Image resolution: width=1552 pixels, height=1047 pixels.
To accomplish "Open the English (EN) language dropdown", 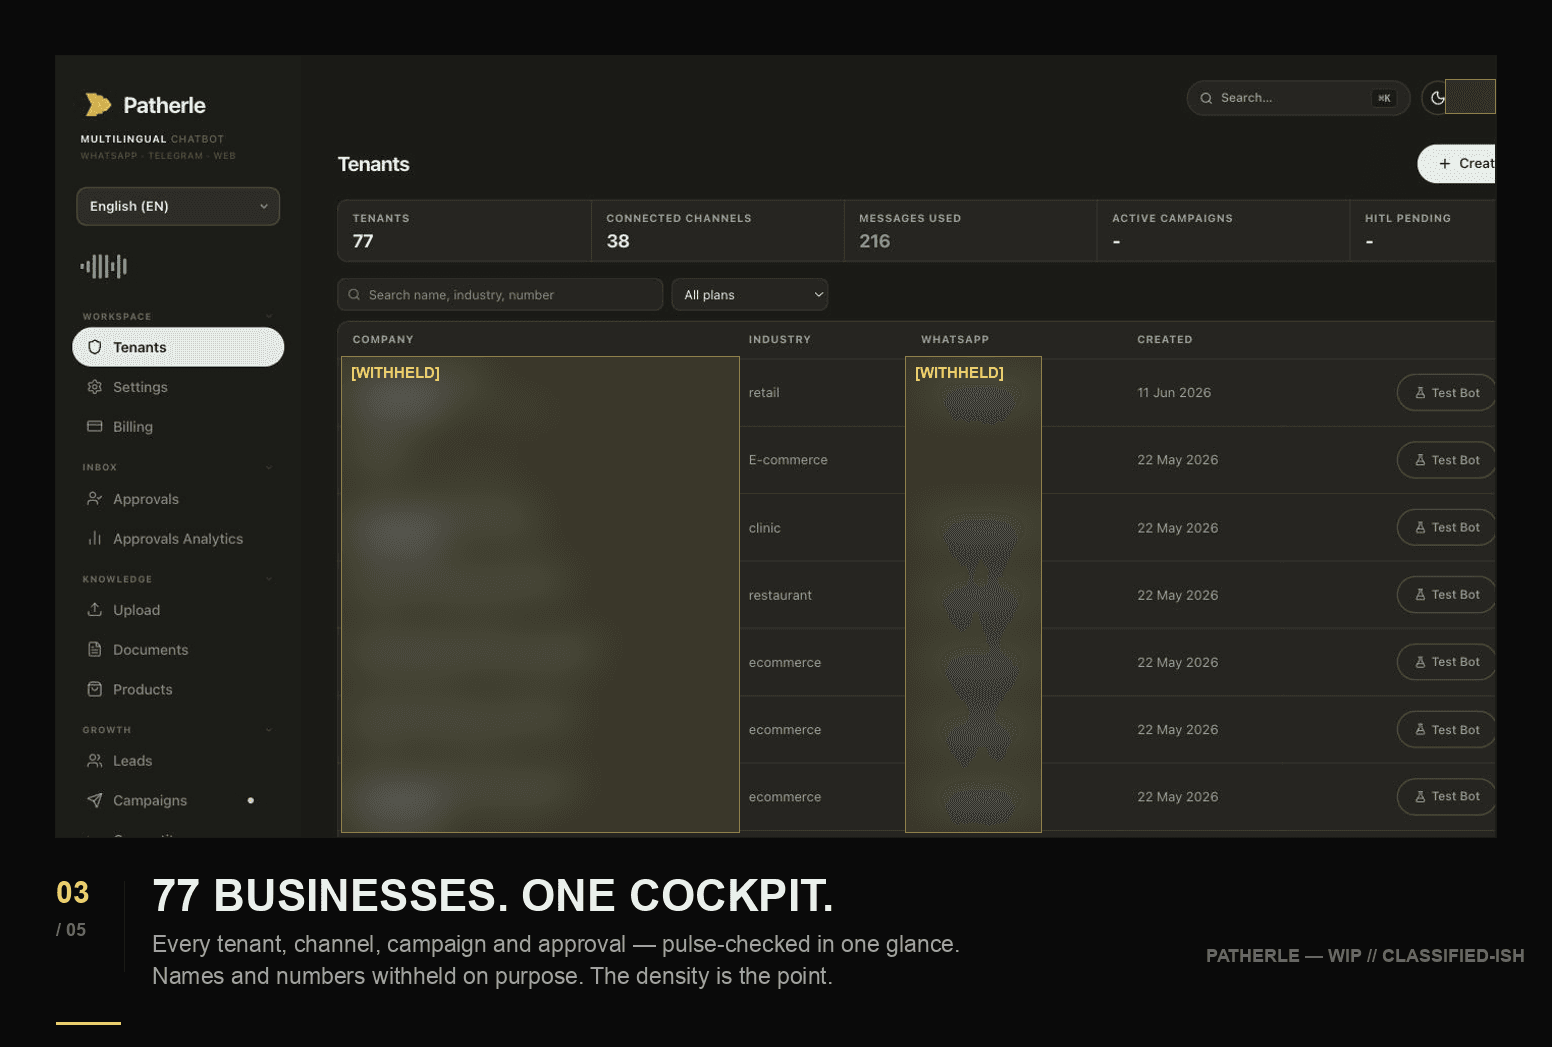I will pyautogui.click(x=178, y=206).
